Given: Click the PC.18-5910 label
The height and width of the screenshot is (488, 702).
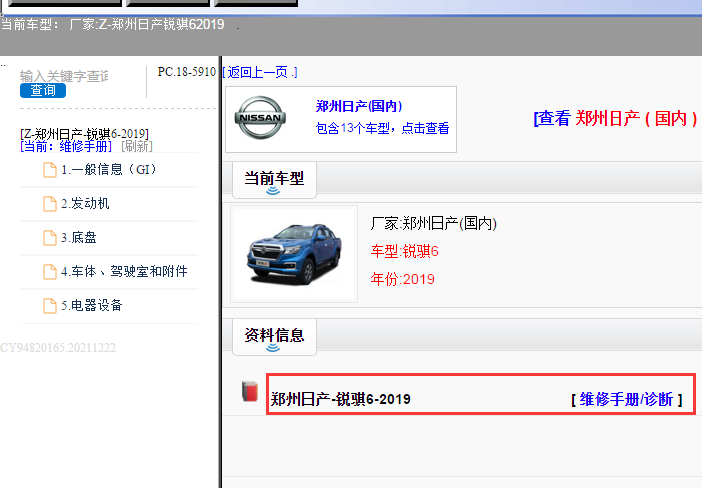Looking at the screenshot, I should (187, 72).
